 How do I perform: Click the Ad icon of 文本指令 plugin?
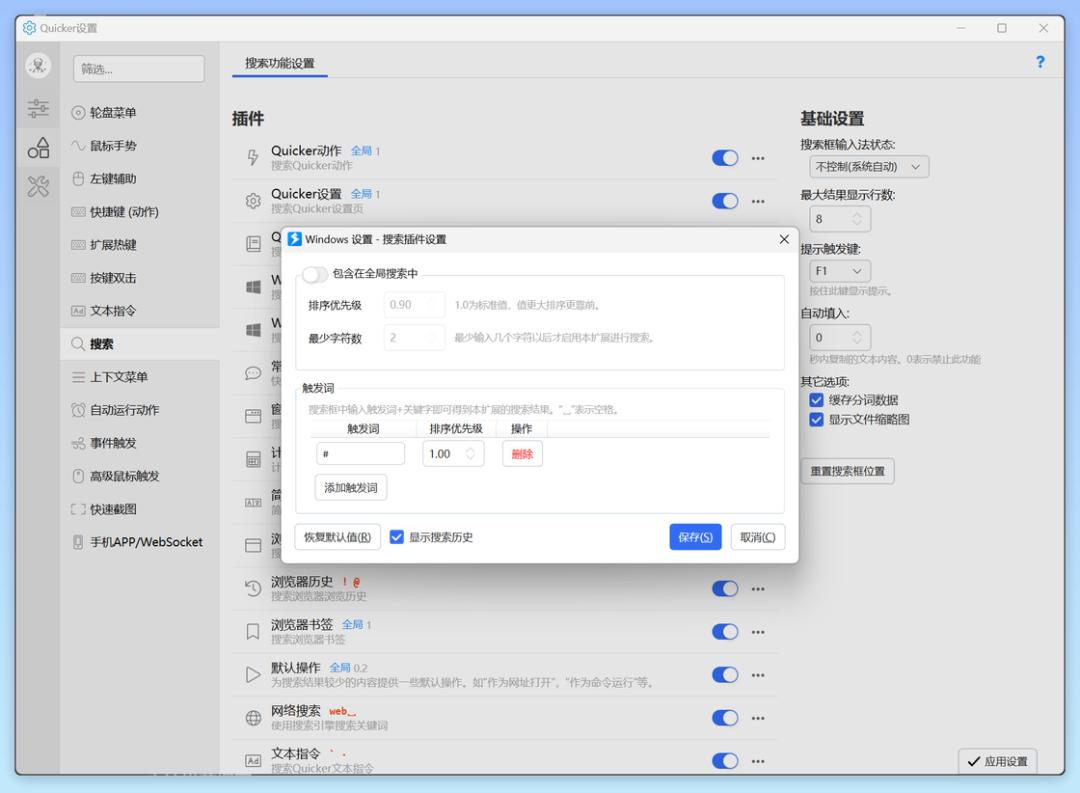253,761
